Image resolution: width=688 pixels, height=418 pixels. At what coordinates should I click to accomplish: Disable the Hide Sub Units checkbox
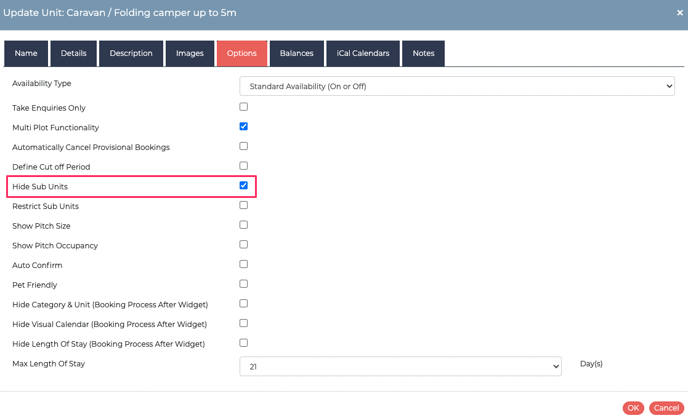coord(244,185)
